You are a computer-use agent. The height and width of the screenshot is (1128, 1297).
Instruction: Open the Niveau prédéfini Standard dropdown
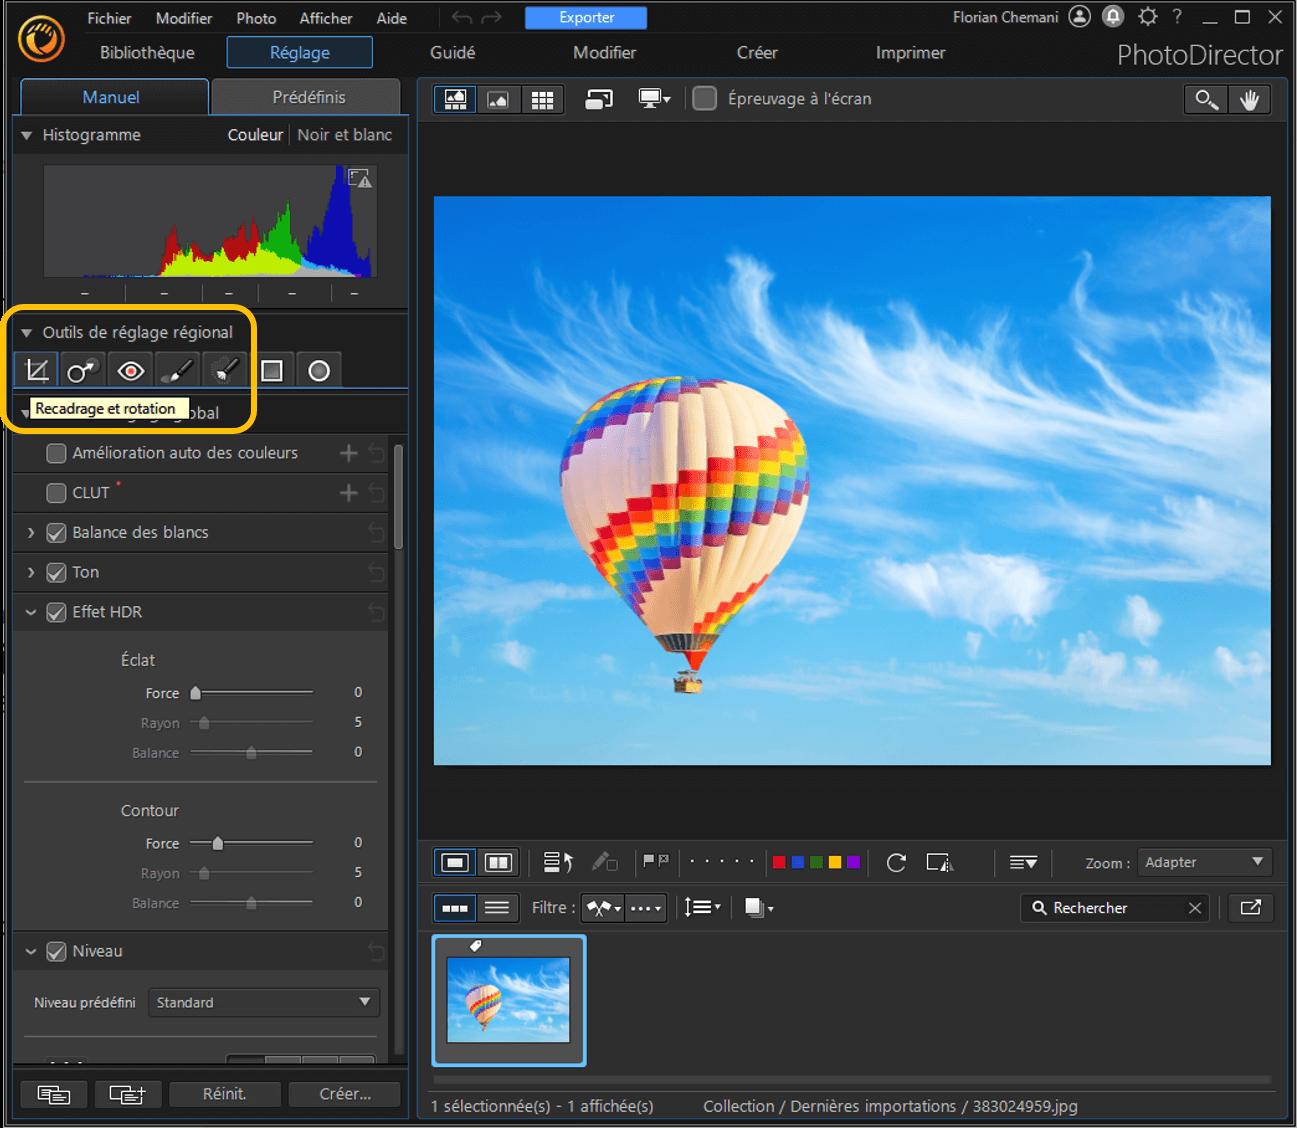coord(263,1002)
